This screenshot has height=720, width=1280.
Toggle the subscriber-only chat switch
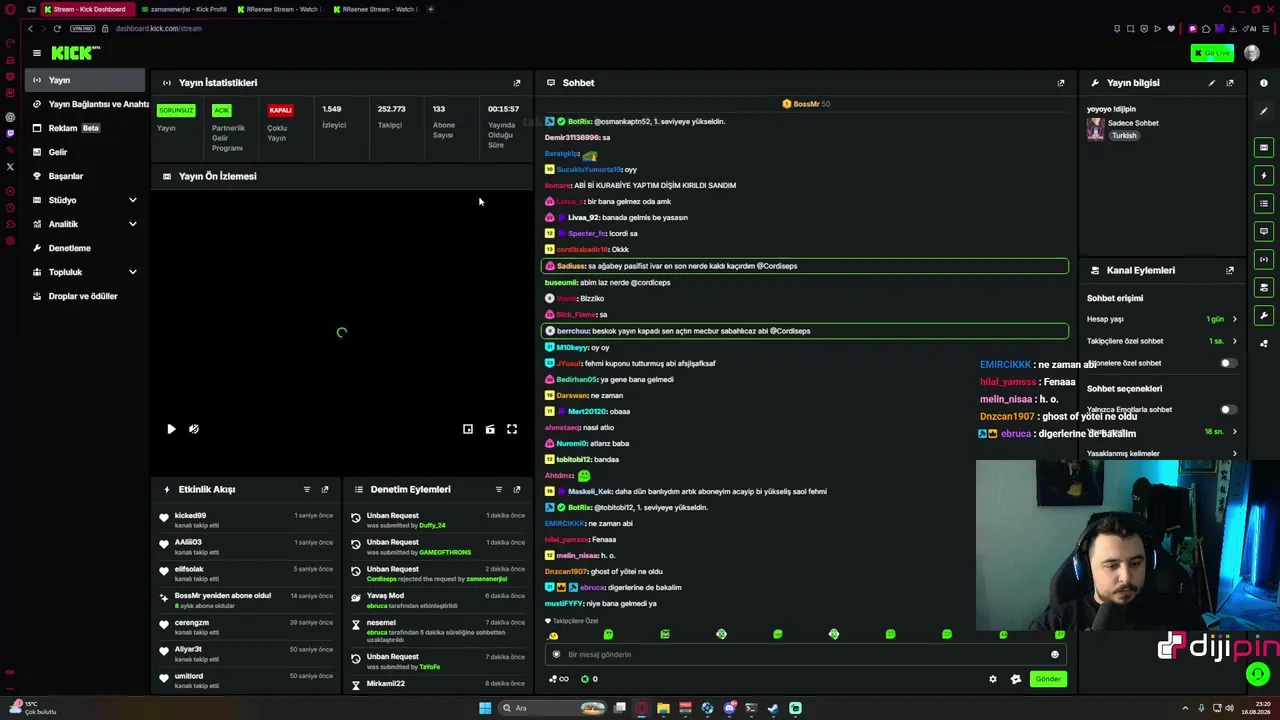1228,363
